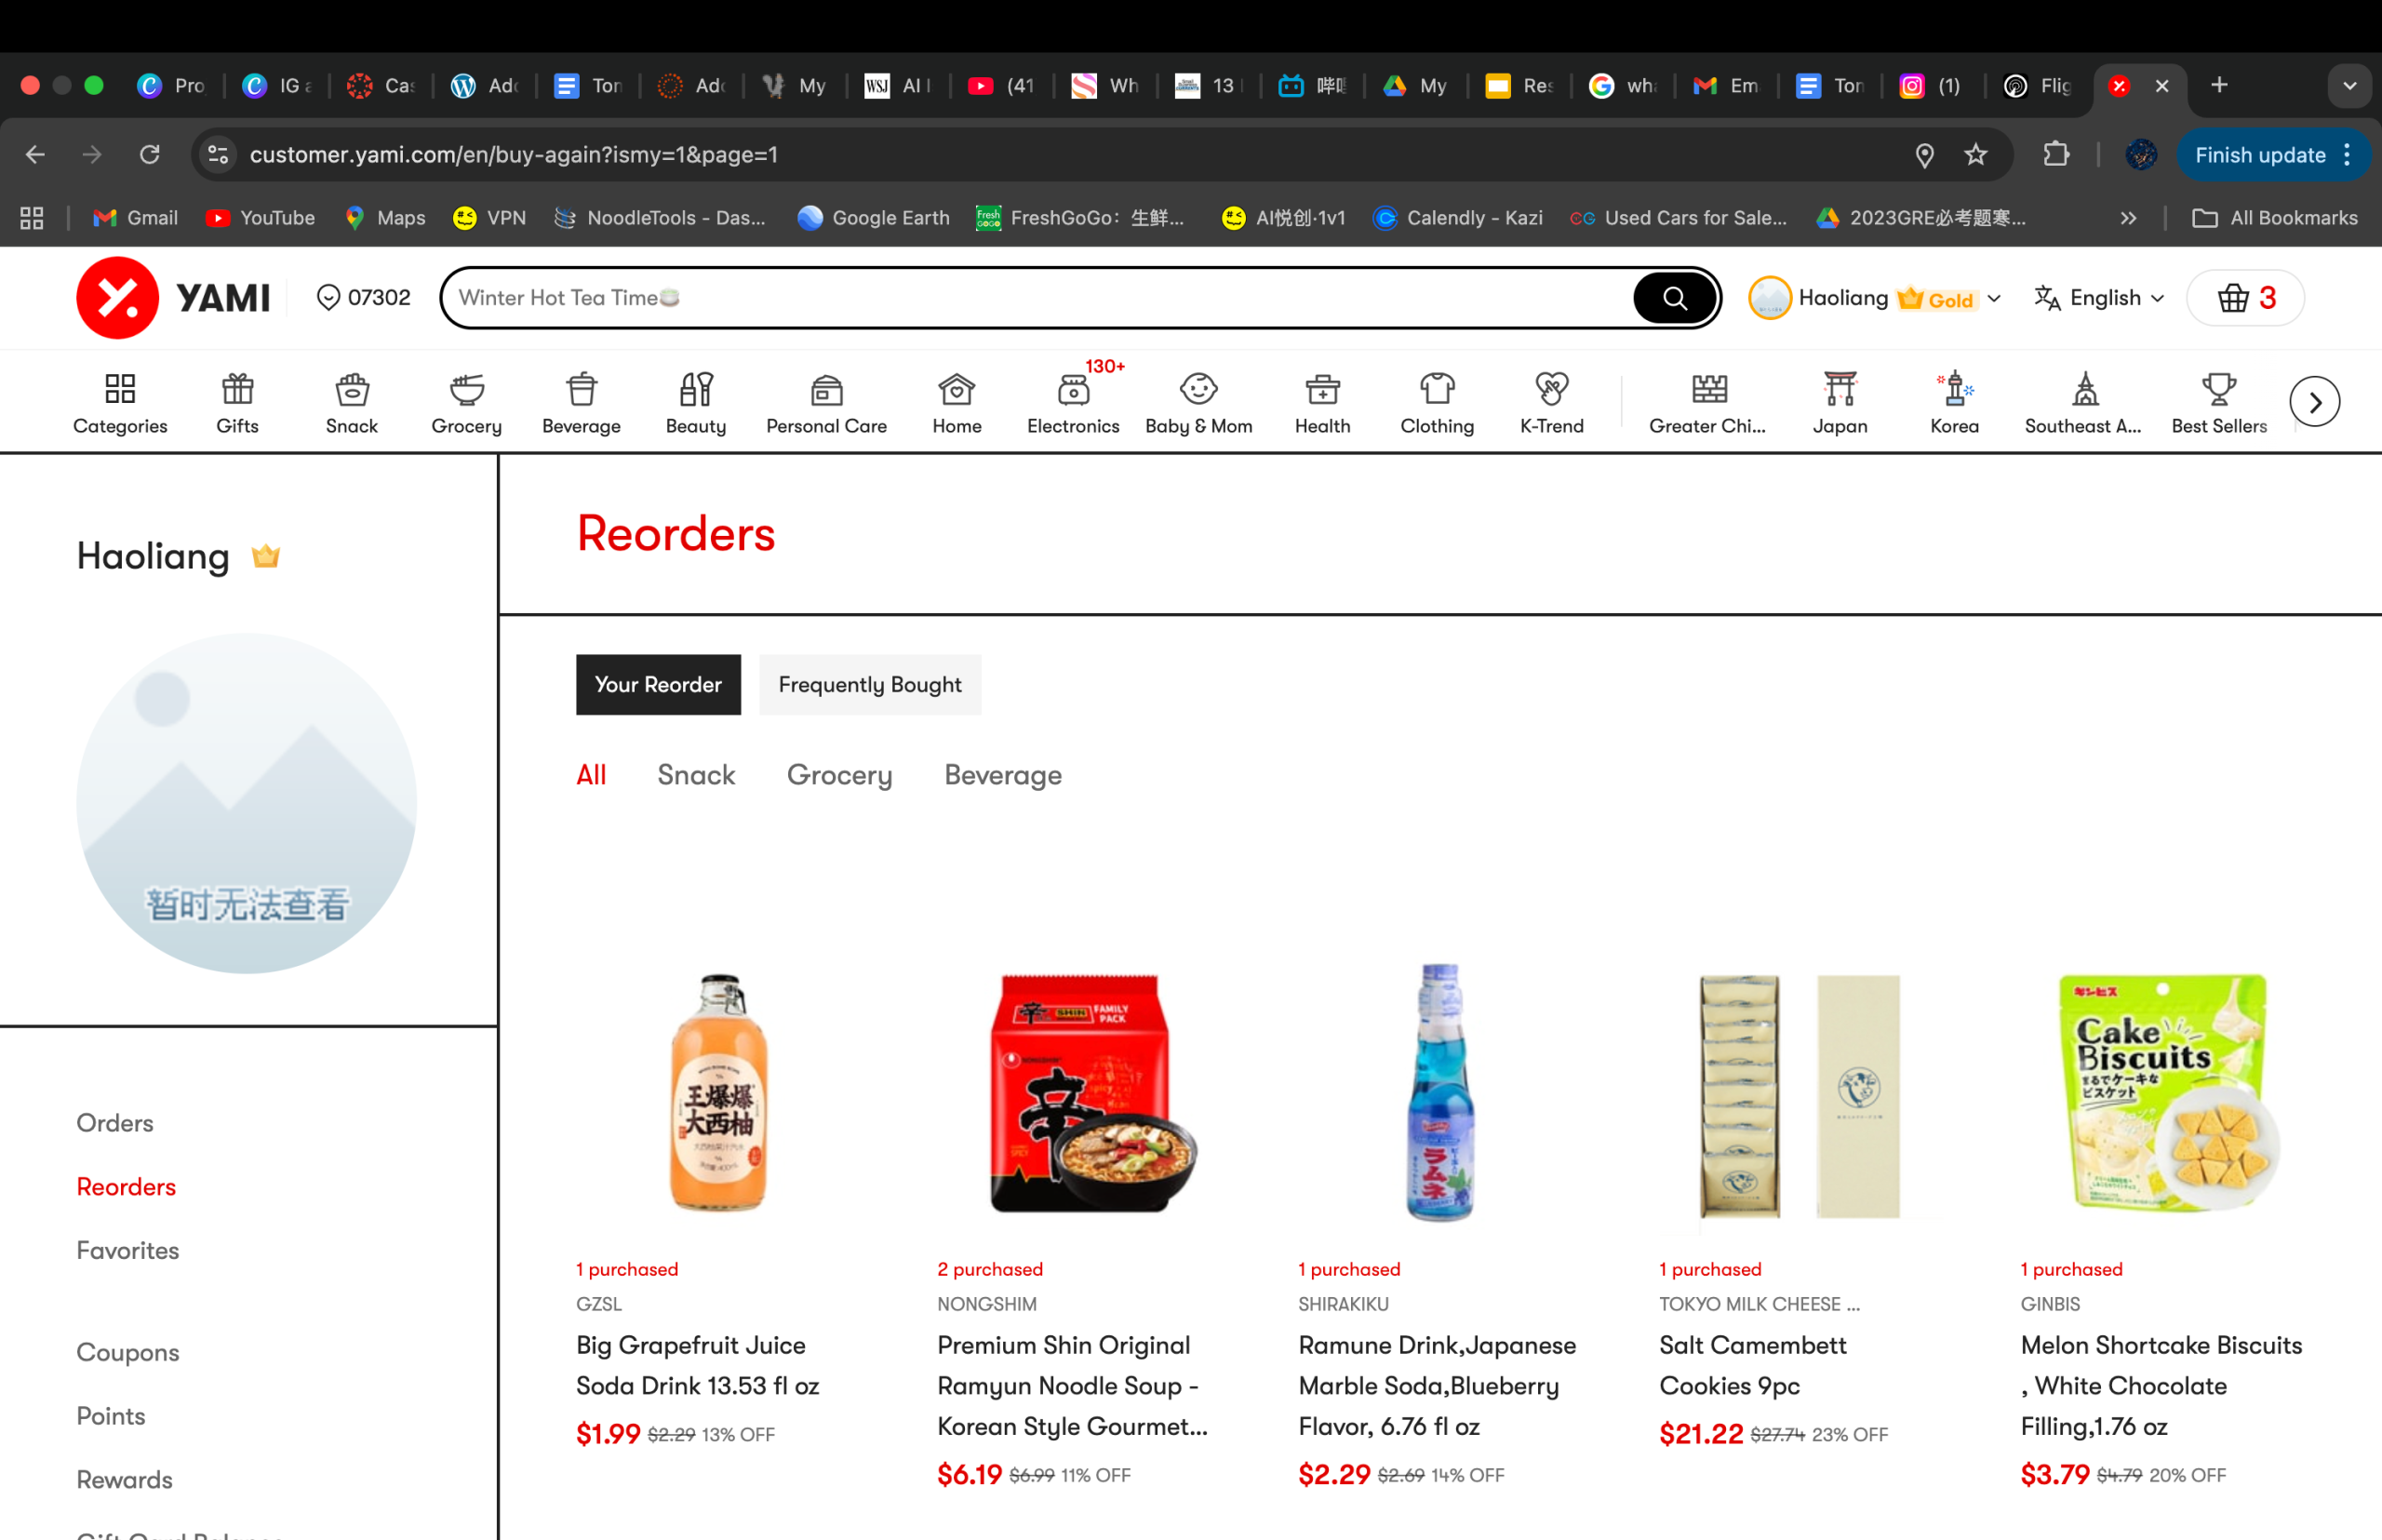This screenshot has height=1540, width=2382.
Task: Select the Beverage cup icon in navigation
Action: pos(581,390)
